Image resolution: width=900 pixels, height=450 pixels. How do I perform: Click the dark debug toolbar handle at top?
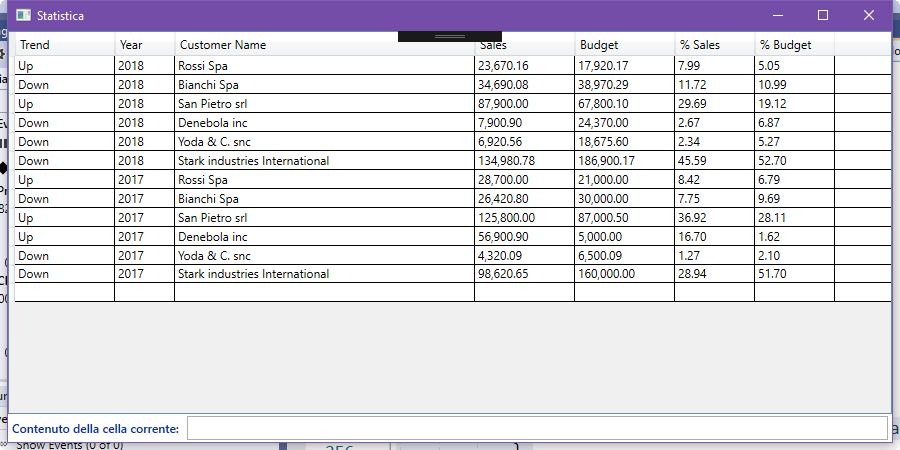tap(449, 36)
